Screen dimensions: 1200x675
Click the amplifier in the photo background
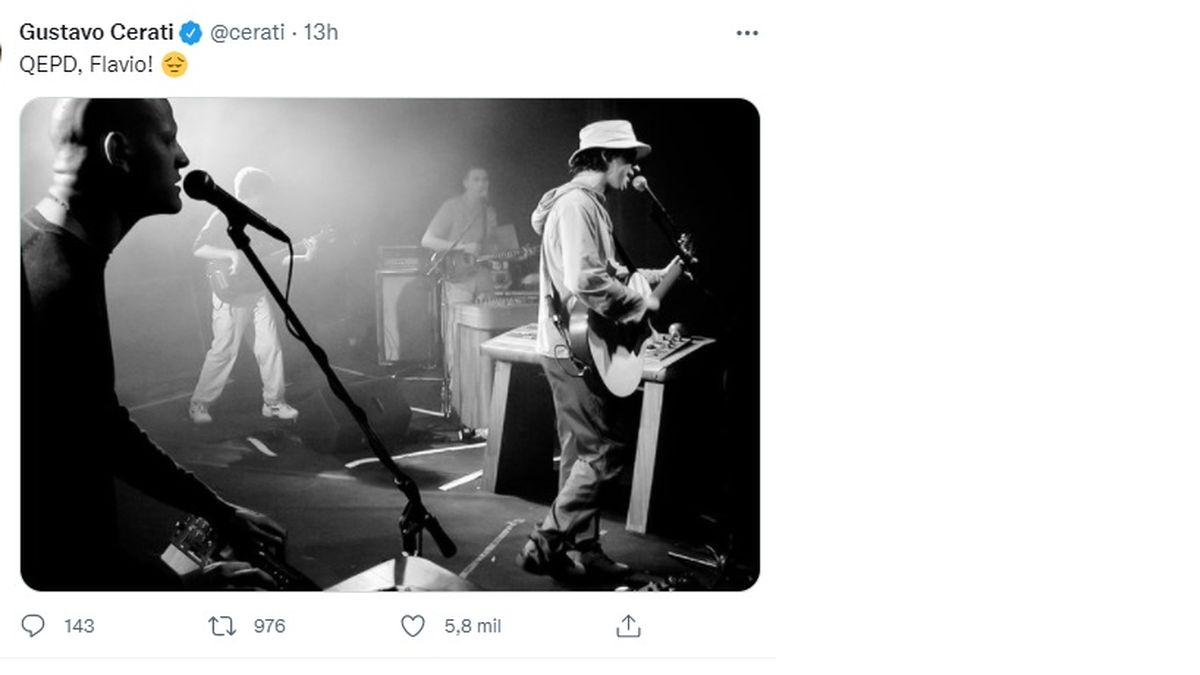405,310
